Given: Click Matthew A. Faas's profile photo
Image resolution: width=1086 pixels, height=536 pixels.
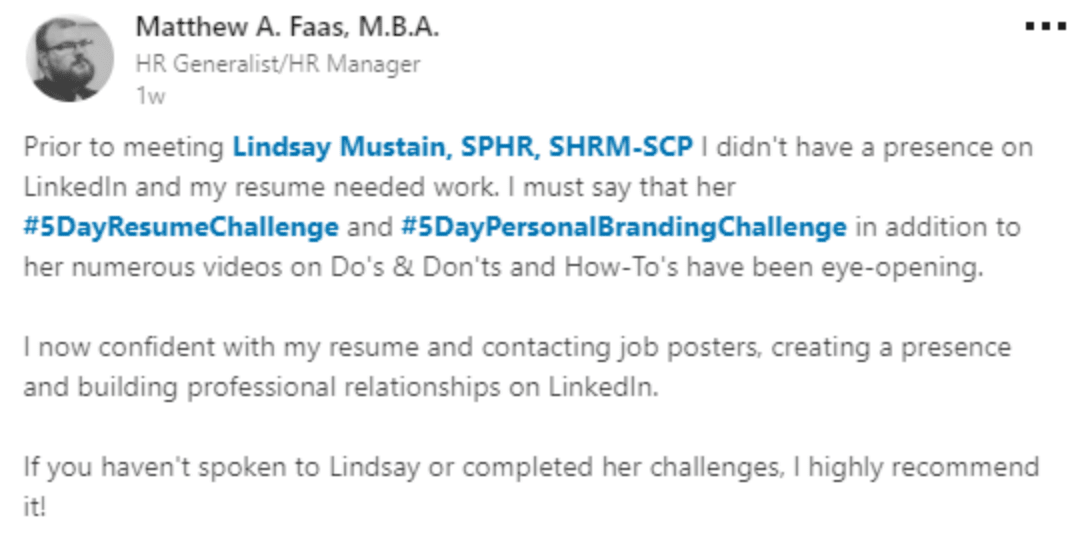Looking at the screenshot, I should coord(72,59).
